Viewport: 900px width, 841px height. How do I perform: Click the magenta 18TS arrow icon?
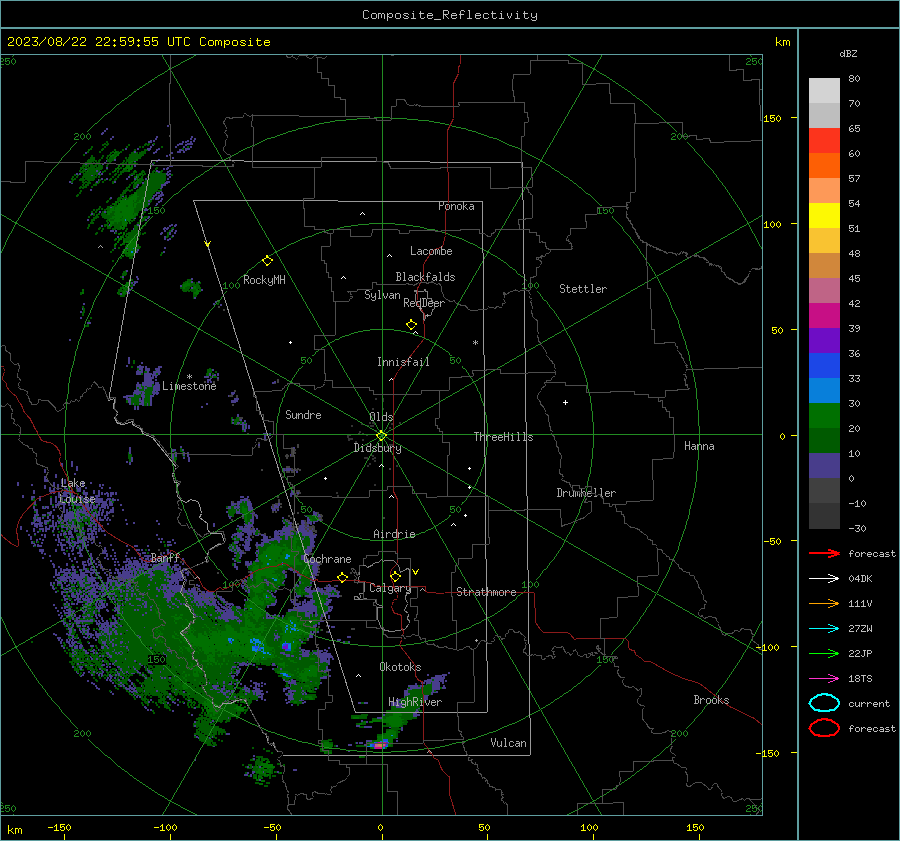[824, 679]
